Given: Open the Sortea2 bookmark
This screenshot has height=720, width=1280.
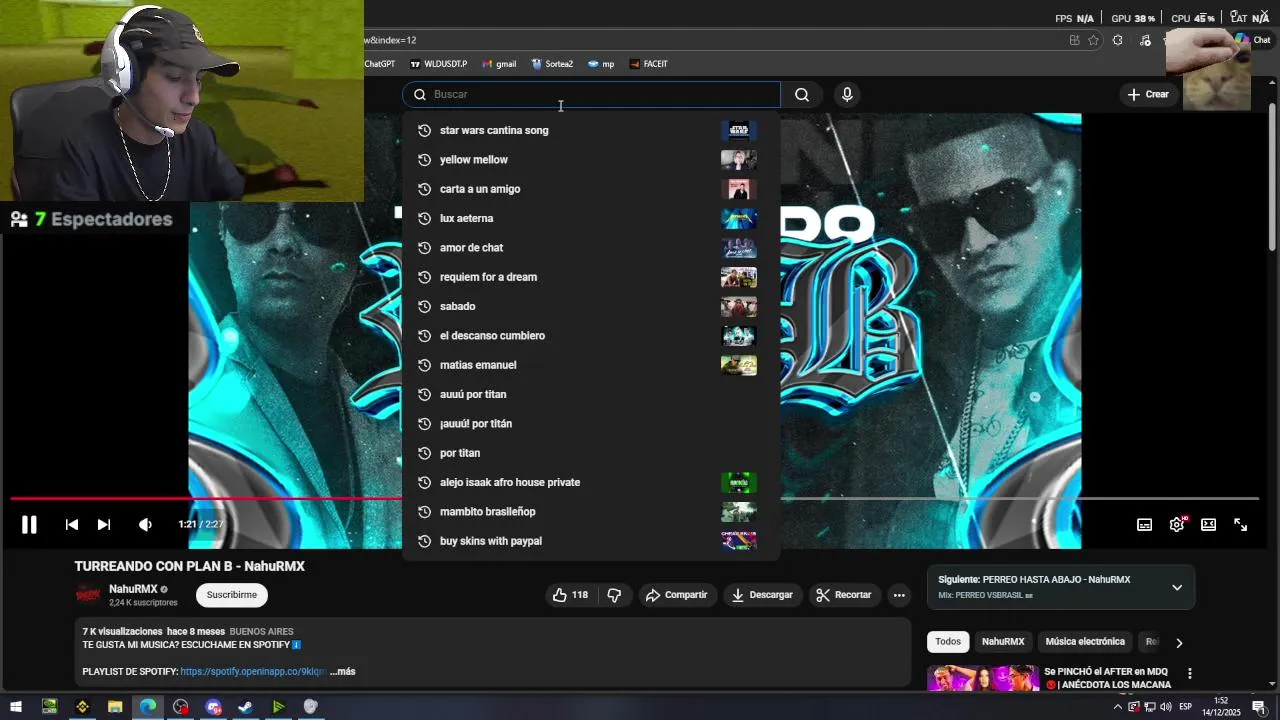Looking at the screenshot, I should coord(552,64).
